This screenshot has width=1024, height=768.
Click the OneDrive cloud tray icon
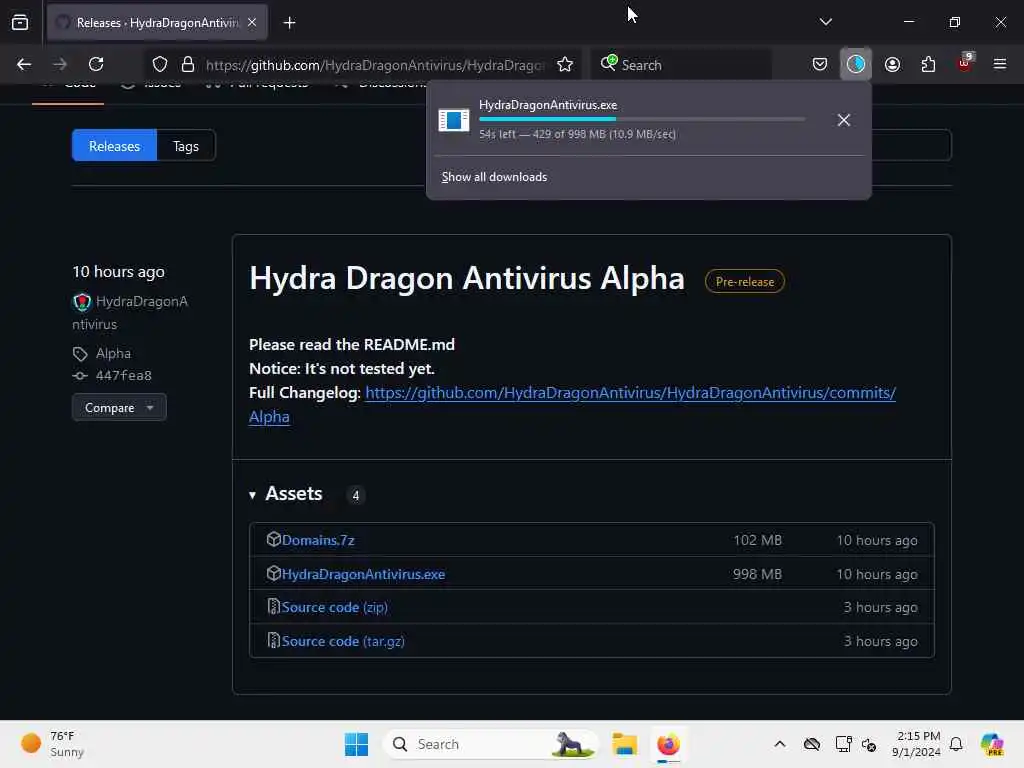click(x=812, y=744)
